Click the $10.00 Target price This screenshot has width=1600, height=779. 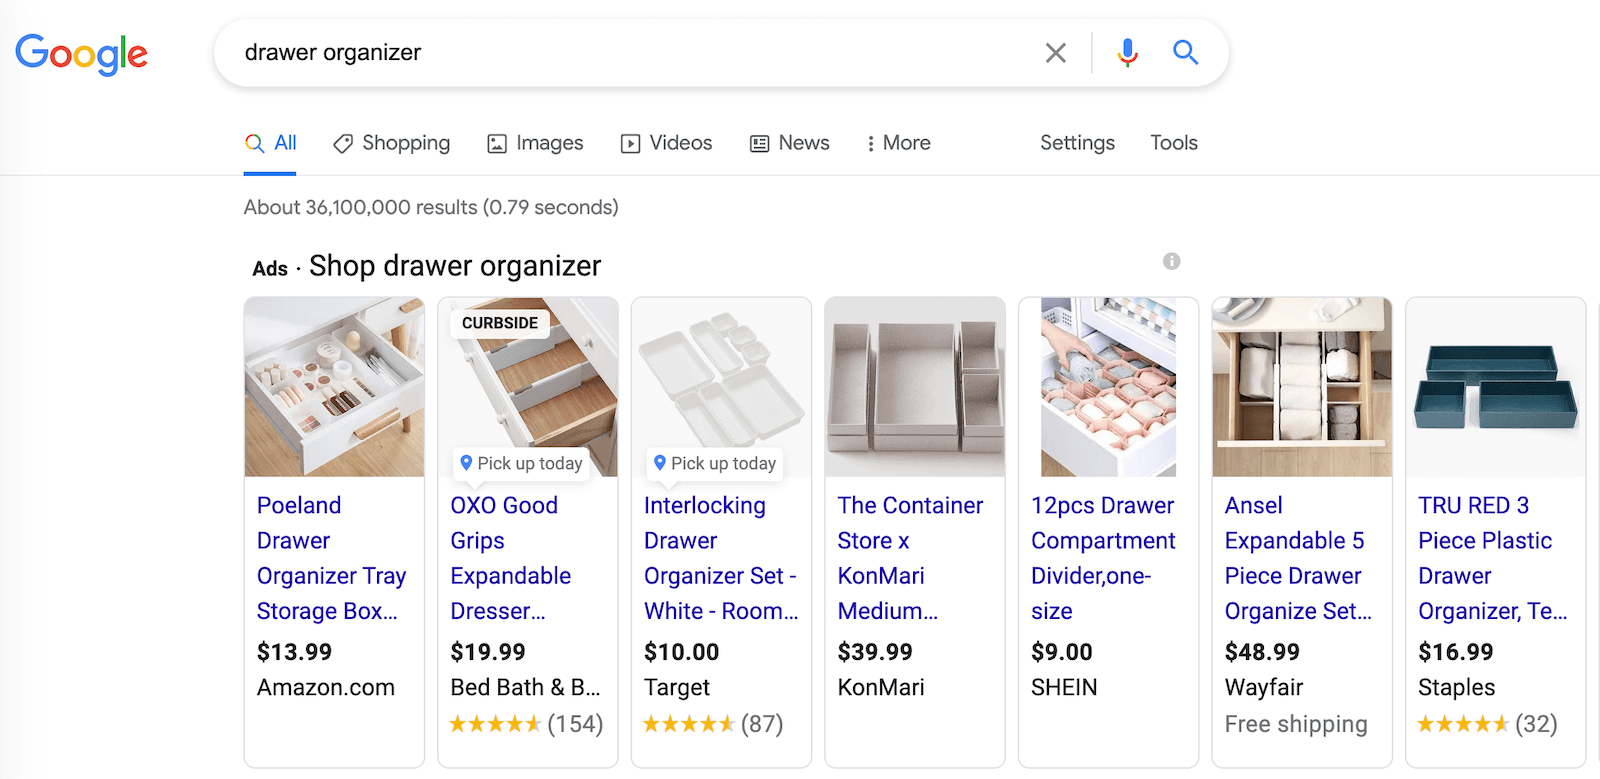point(681,652)
